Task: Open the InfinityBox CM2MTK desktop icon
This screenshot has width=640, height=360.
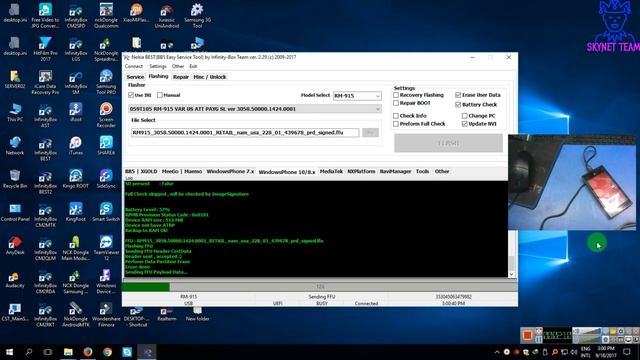Action: 45,215
